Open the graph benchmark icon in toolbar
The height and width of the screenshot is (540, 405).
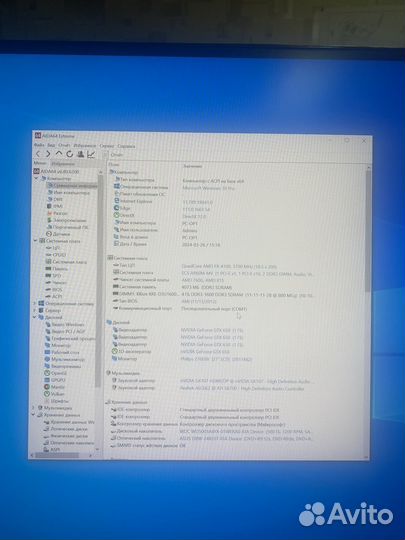pyautogui.click(x=91, y=154)
